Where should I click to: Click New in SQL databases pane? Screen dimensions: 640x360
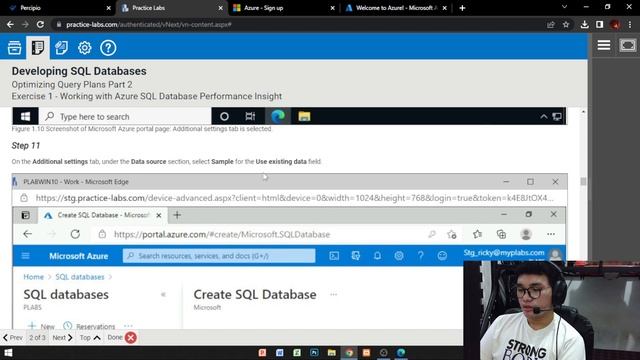tap(41, 326)
